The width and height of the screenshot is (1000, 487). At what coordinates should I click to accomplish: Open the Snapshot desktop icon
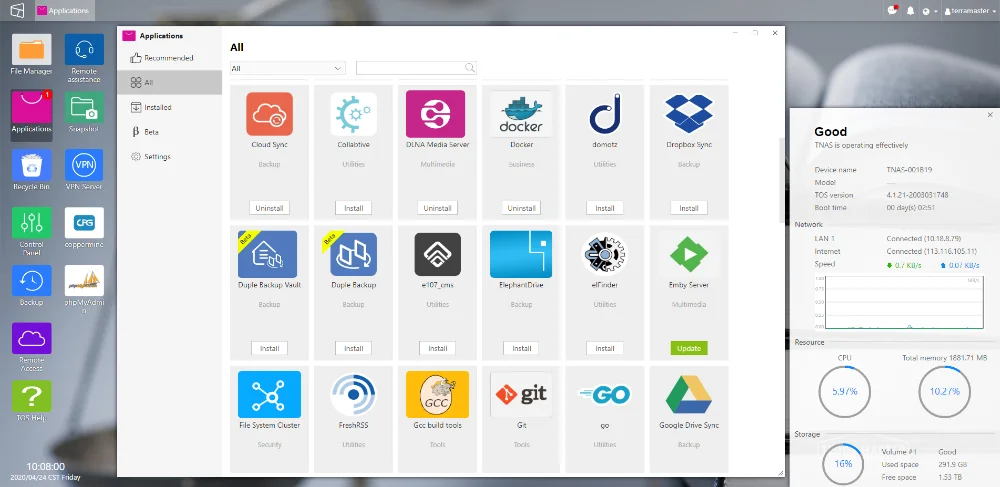point(84,107)
